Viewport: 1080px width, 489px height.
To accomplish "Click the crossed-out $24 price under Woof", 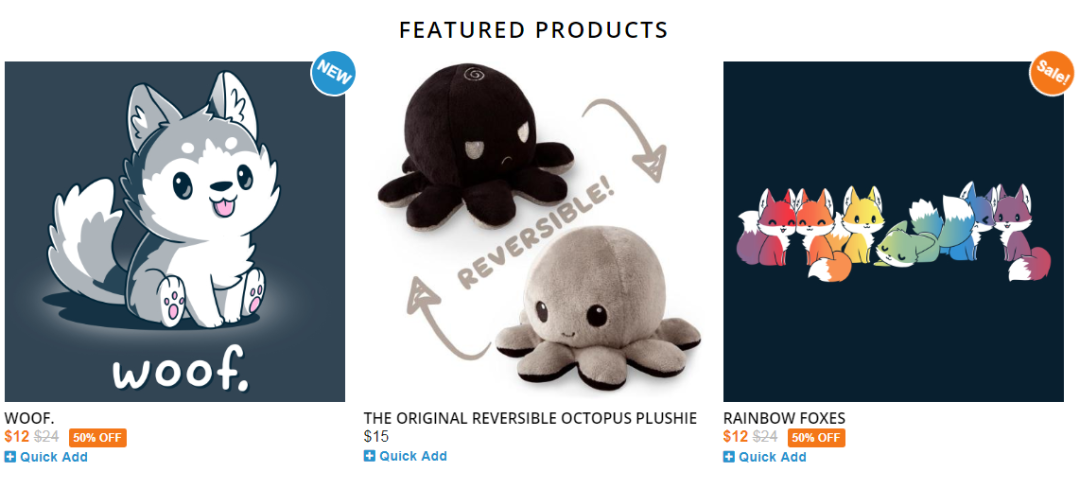I will pyautogui.click(x=46, y=437).
